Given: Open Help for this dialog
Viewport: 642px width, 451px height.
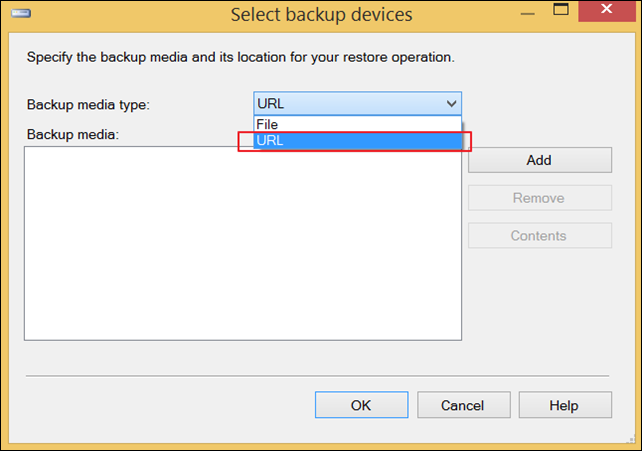Looking at the screenshot, I should tap(565, 405).
